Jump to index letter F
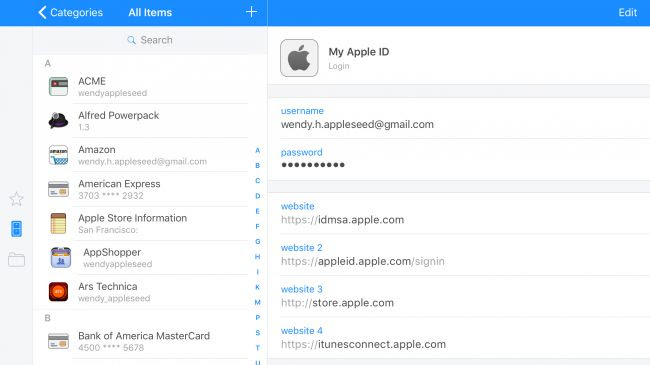This screenshot has width=650, height=365. (x=257, y=226)
